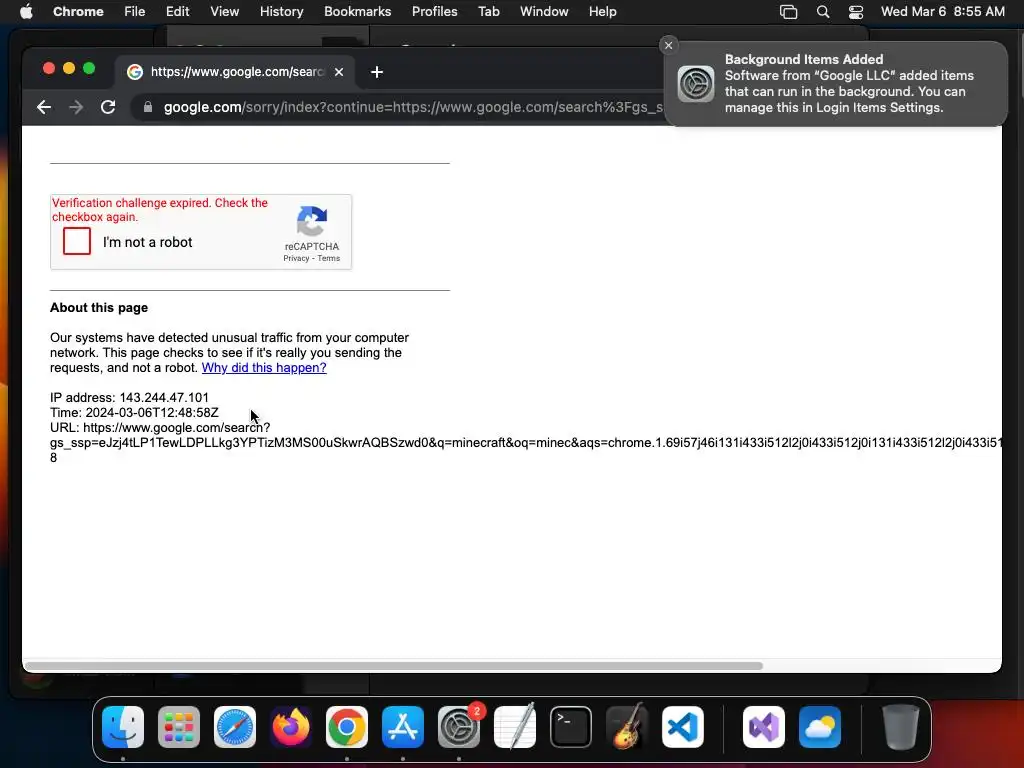Open TextEdit from the Dock

point(515,727)
